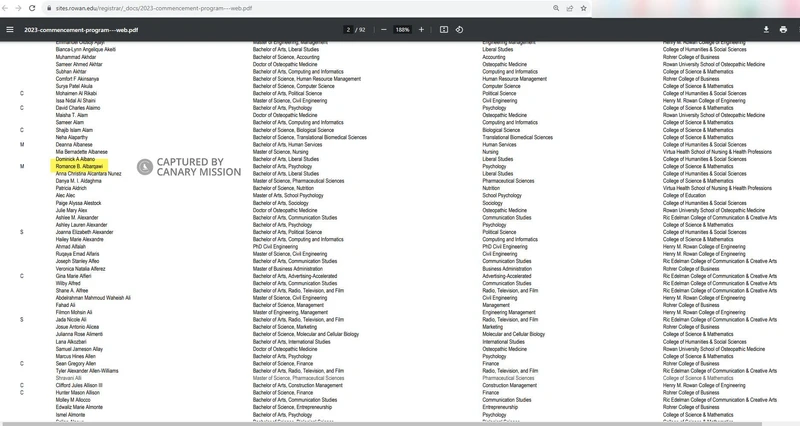Rotate the PDF counterclockwise
The width and height of the screenshot is (800, 426).
tap(460, 30)
